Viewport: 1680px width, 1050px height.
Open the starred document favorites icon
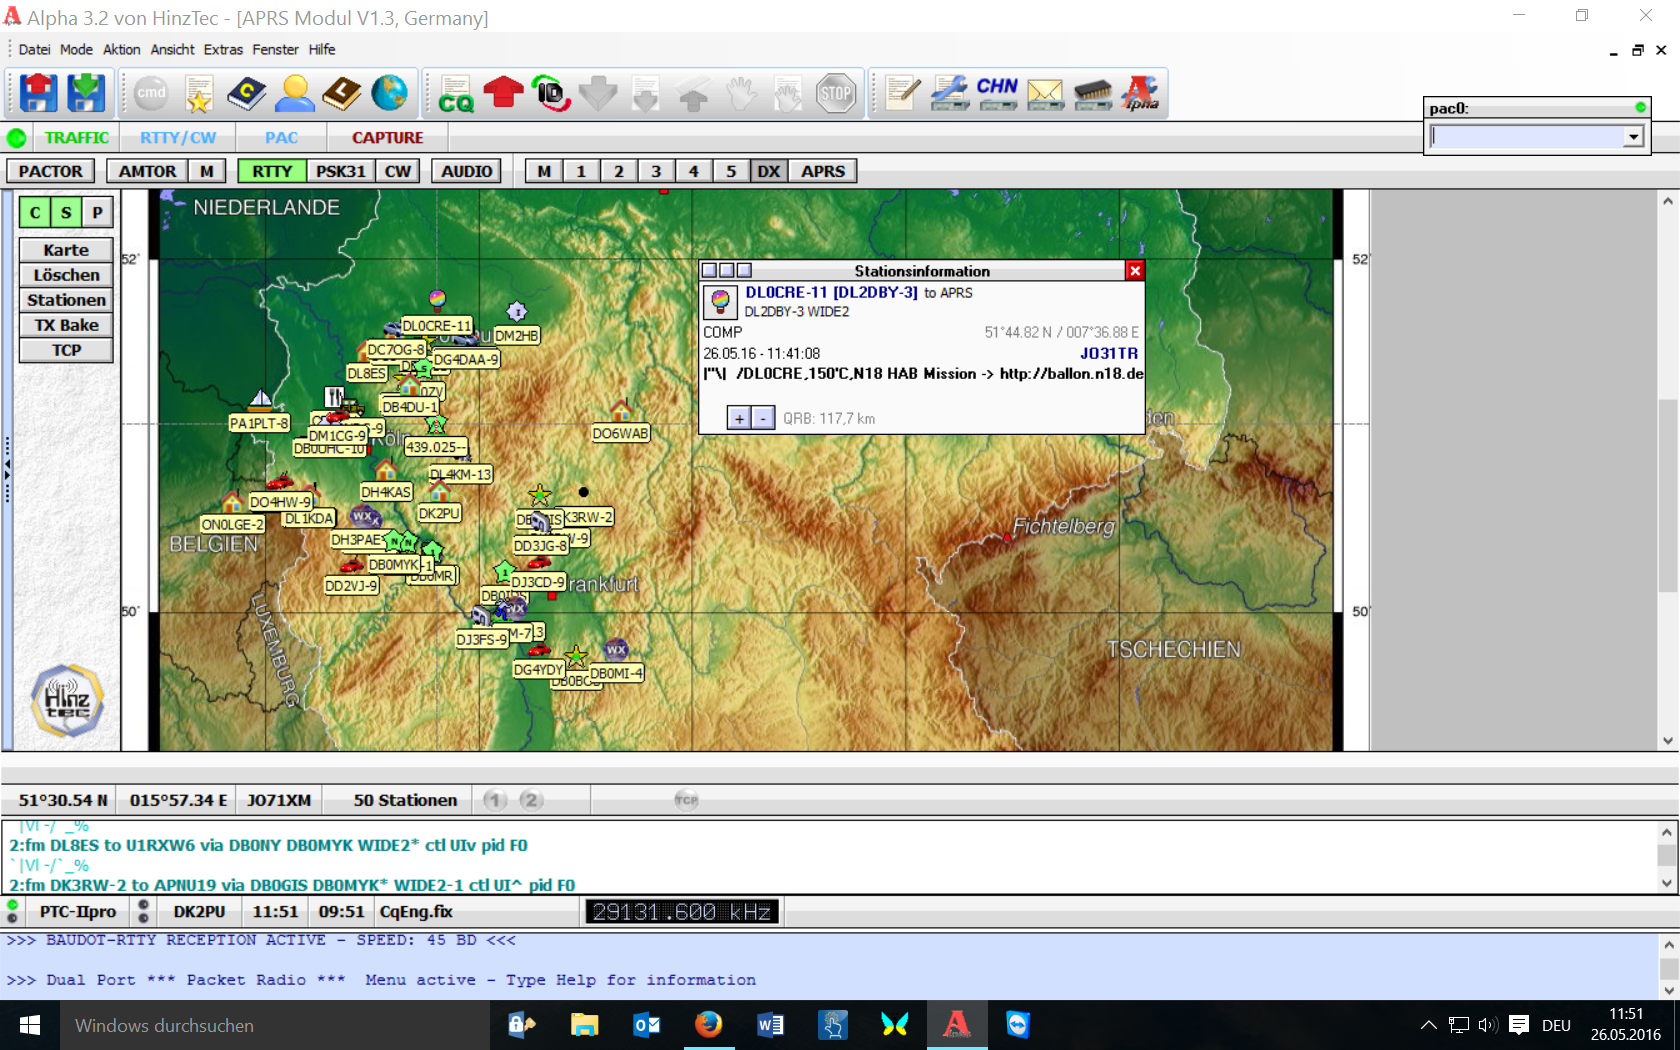[199, 93]
